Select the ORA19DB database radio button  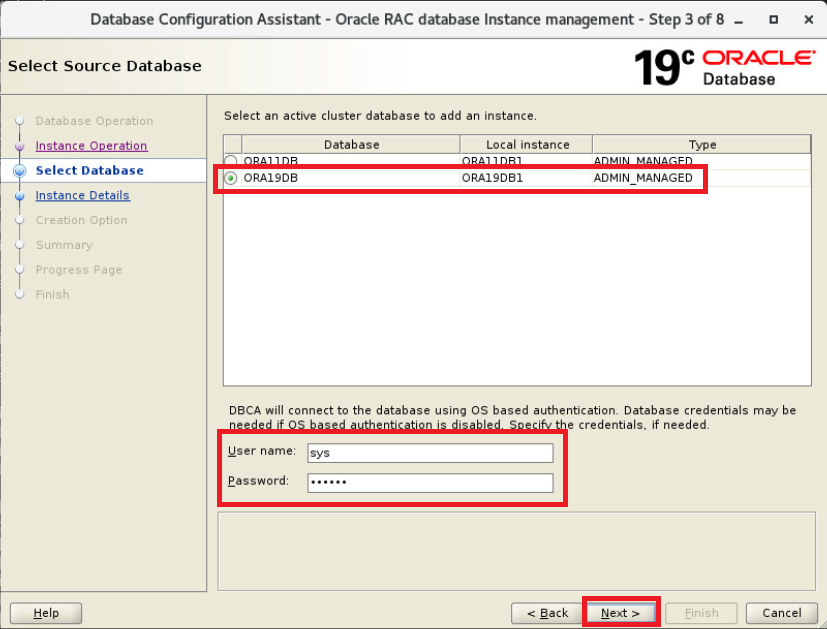pyautogui.click(x=230, y=178)
